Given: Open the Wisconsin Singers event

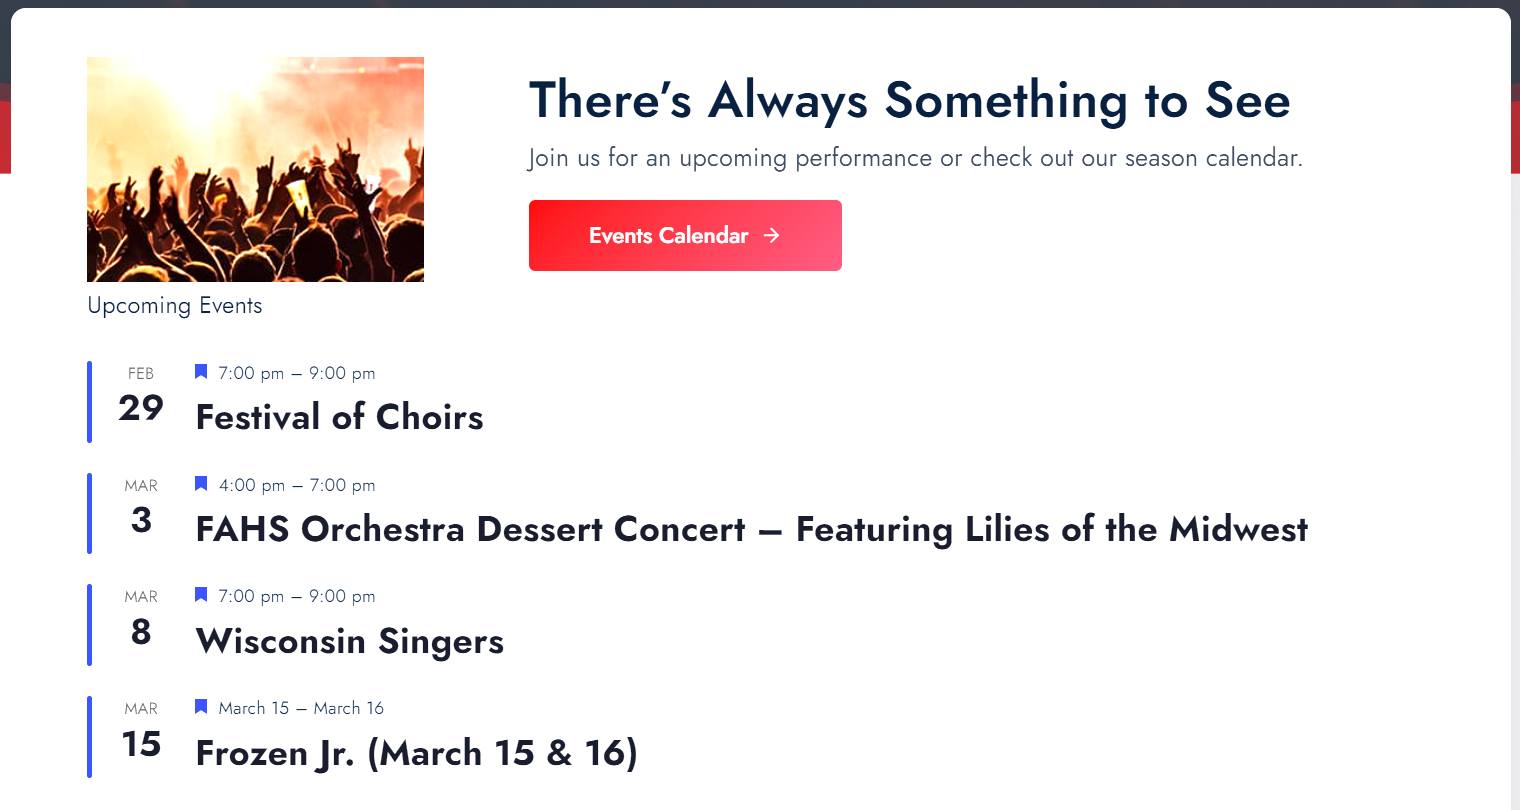Looking at the screenshot, I should click(x=349, y=641).
